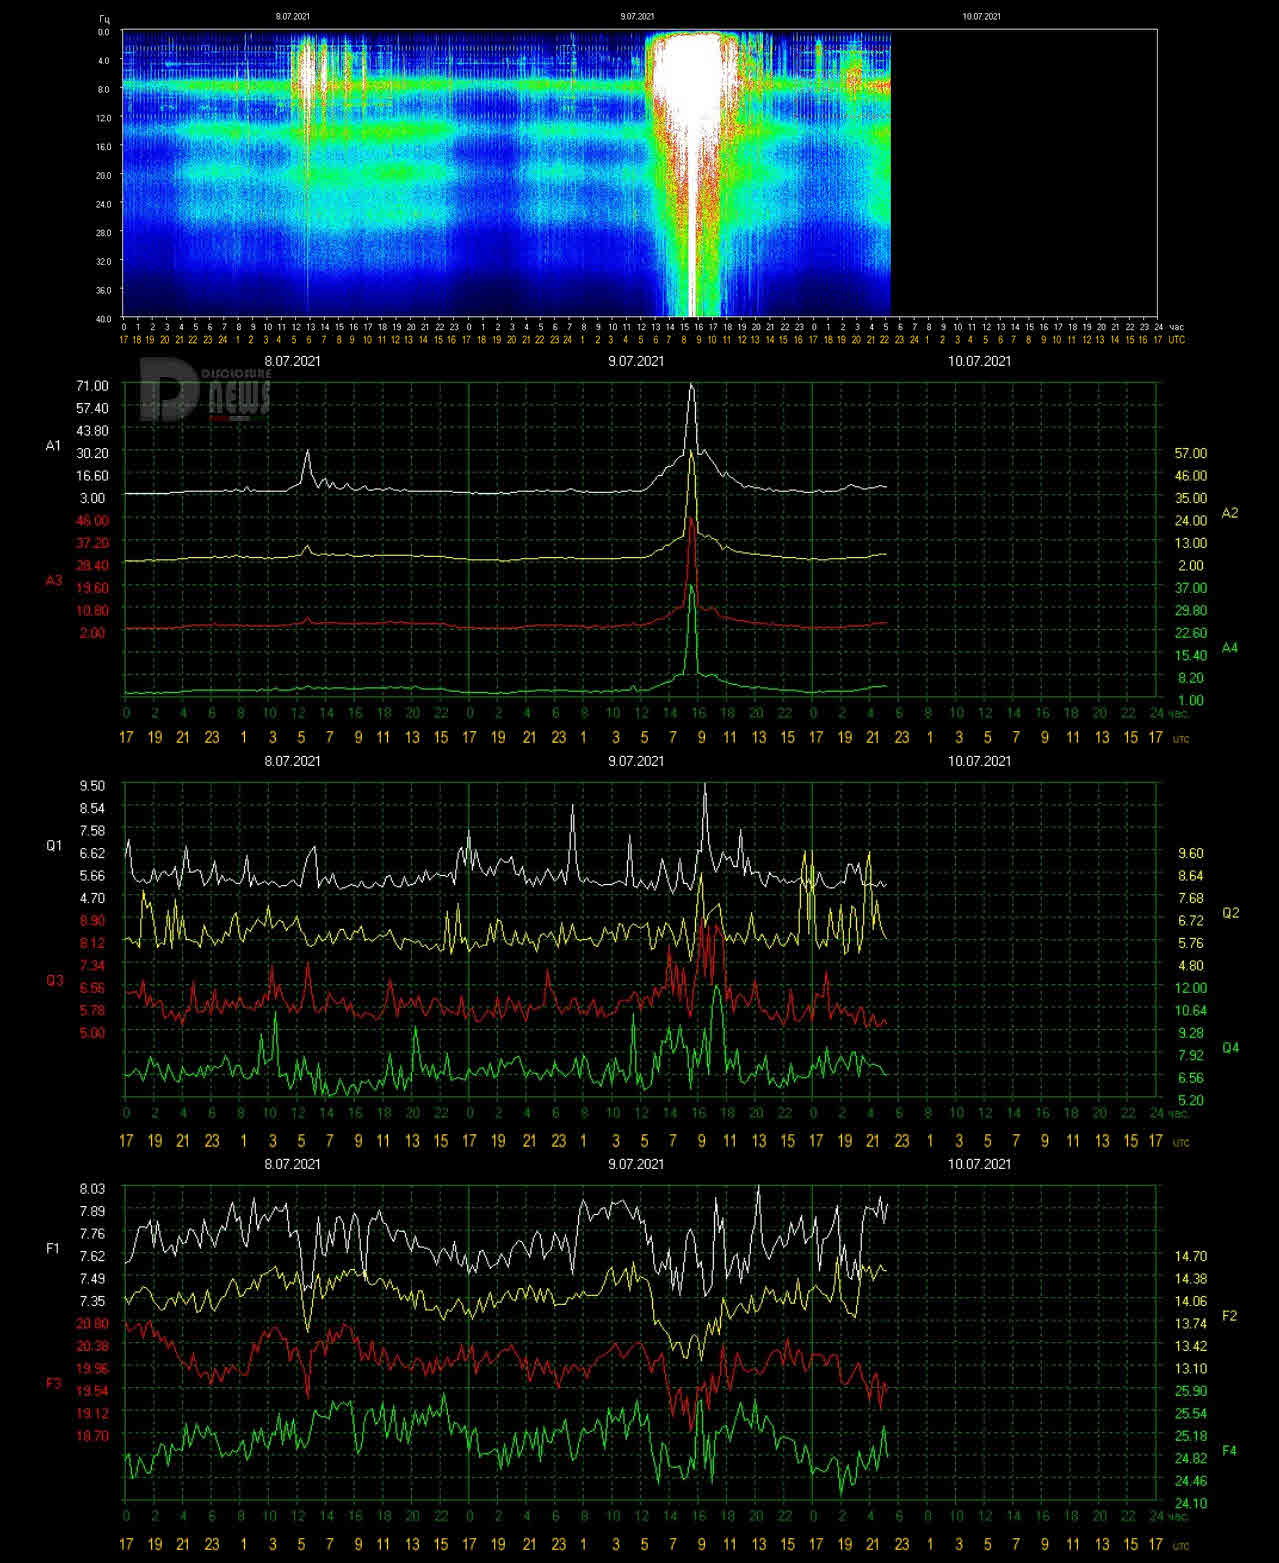Click the 40.0 frequency label beside the spectrogram
The image size is (1279, 1563).
[104, 318]
